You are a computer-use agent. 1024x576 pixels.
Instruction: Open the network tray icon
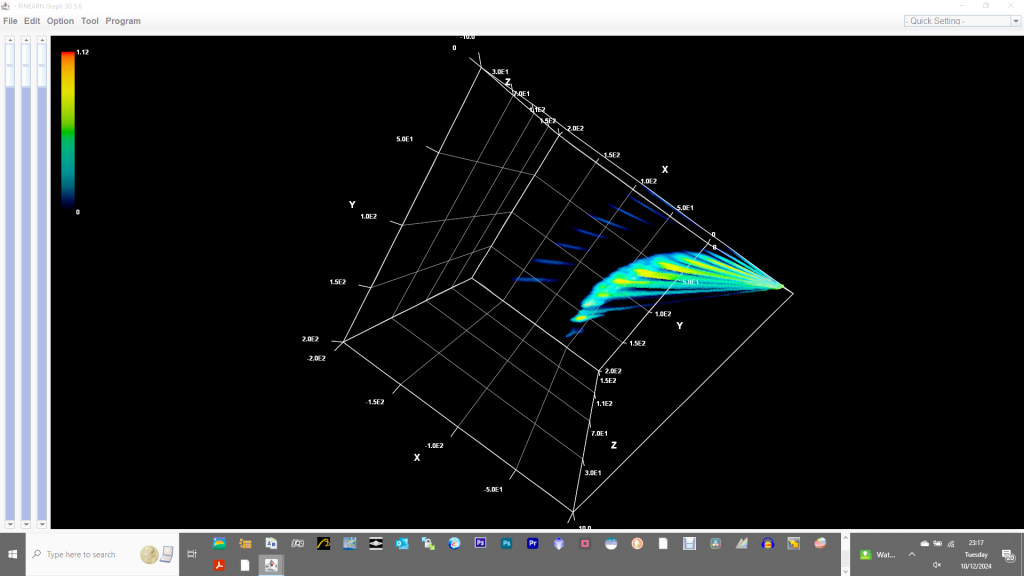(951, 543)
